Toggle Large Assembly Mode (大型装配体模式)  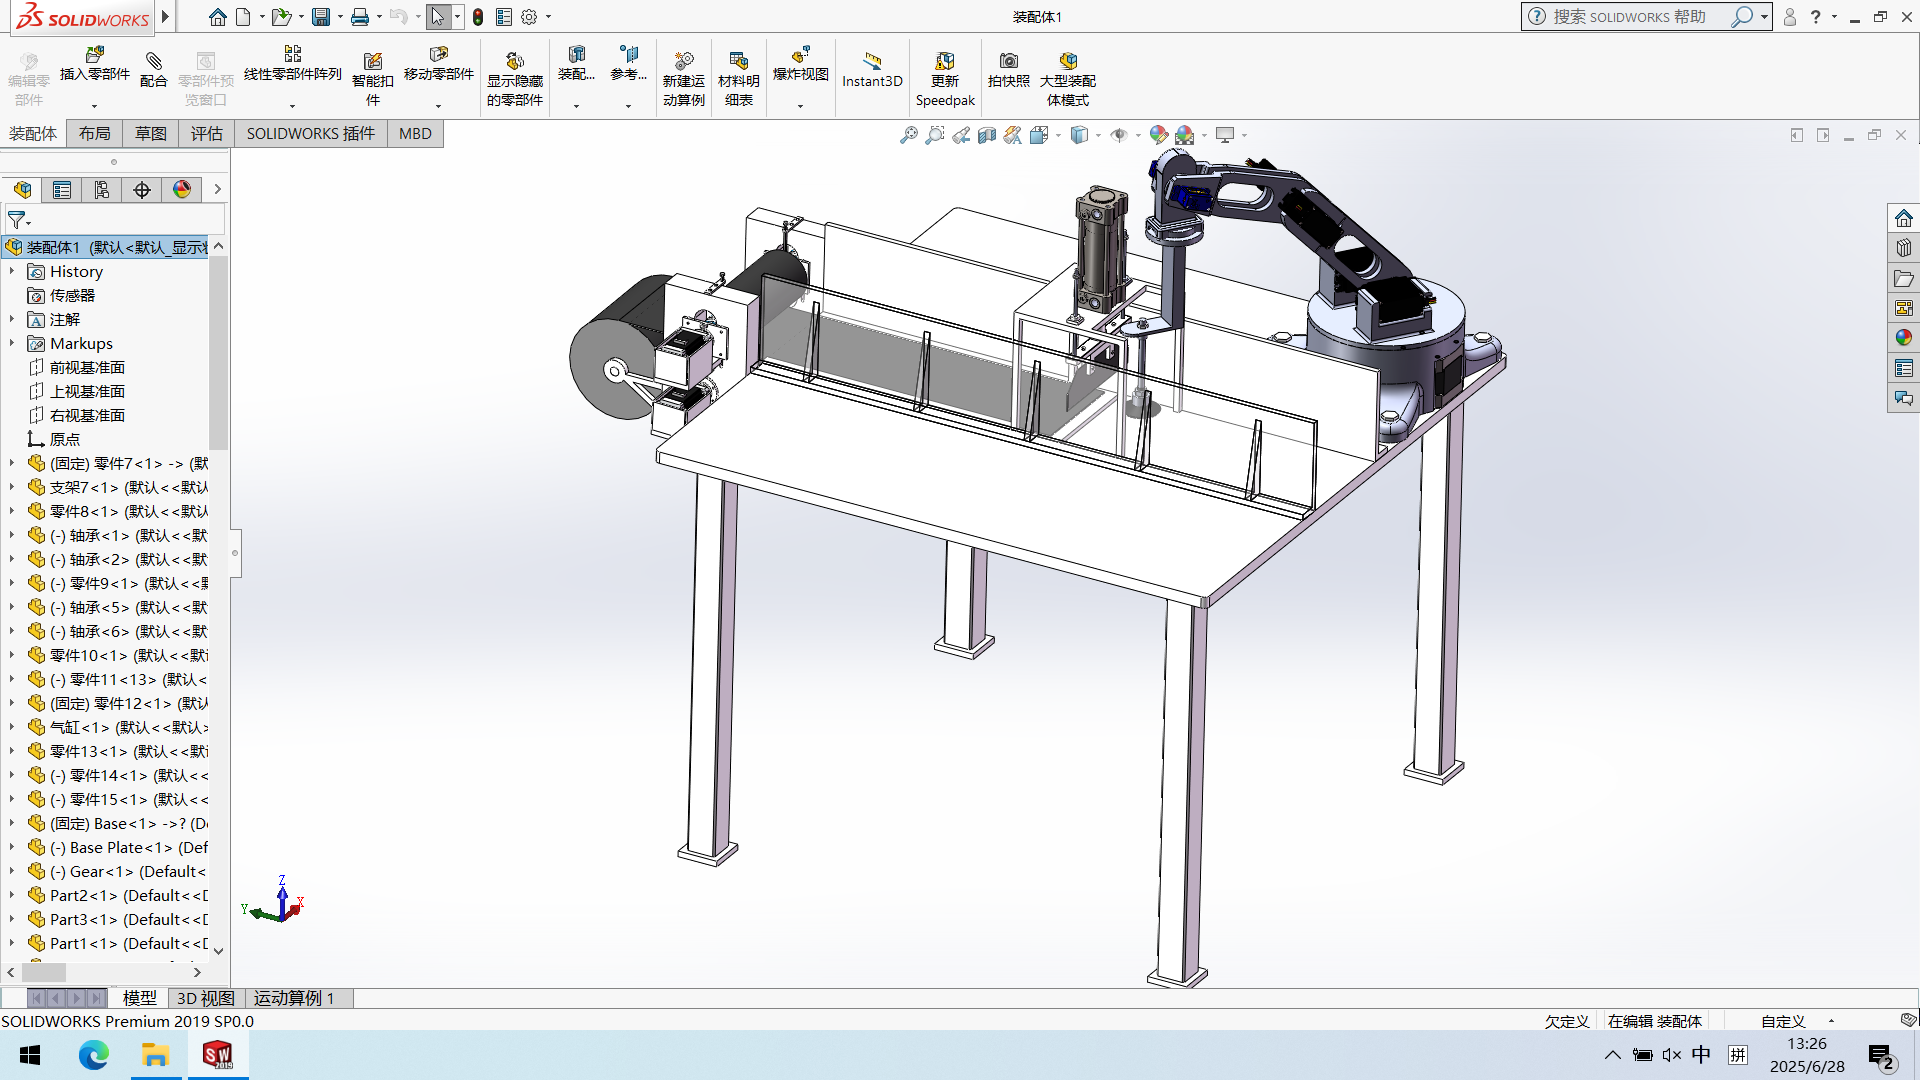click(1067, 78)
